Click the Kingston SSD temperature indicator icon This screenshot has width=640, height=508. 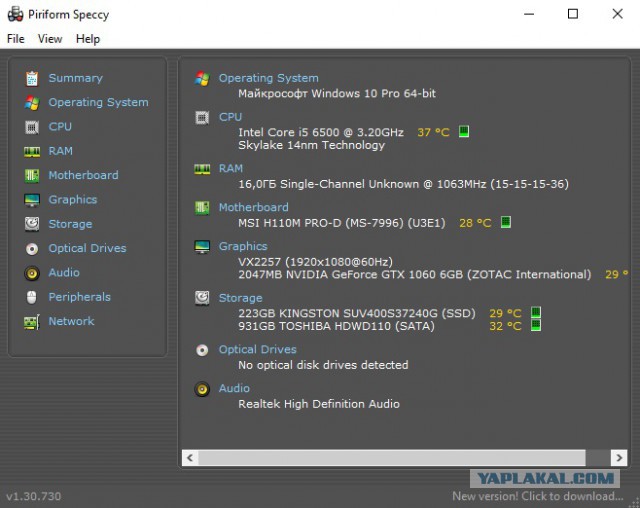pos(536,313)
